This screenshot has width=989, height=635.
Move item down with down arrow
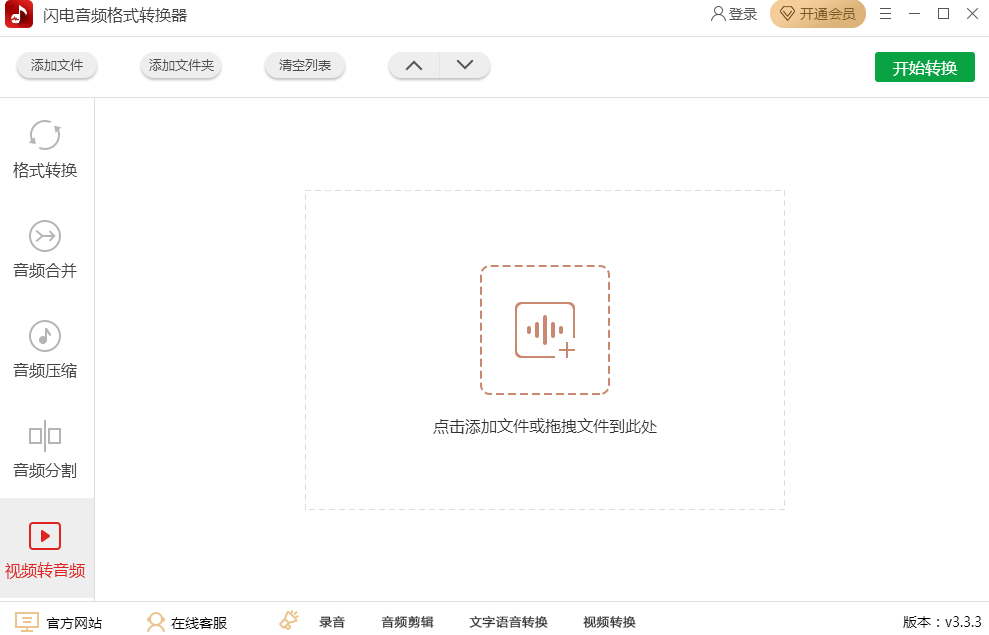pyautogui.click(x=465, y=66)
